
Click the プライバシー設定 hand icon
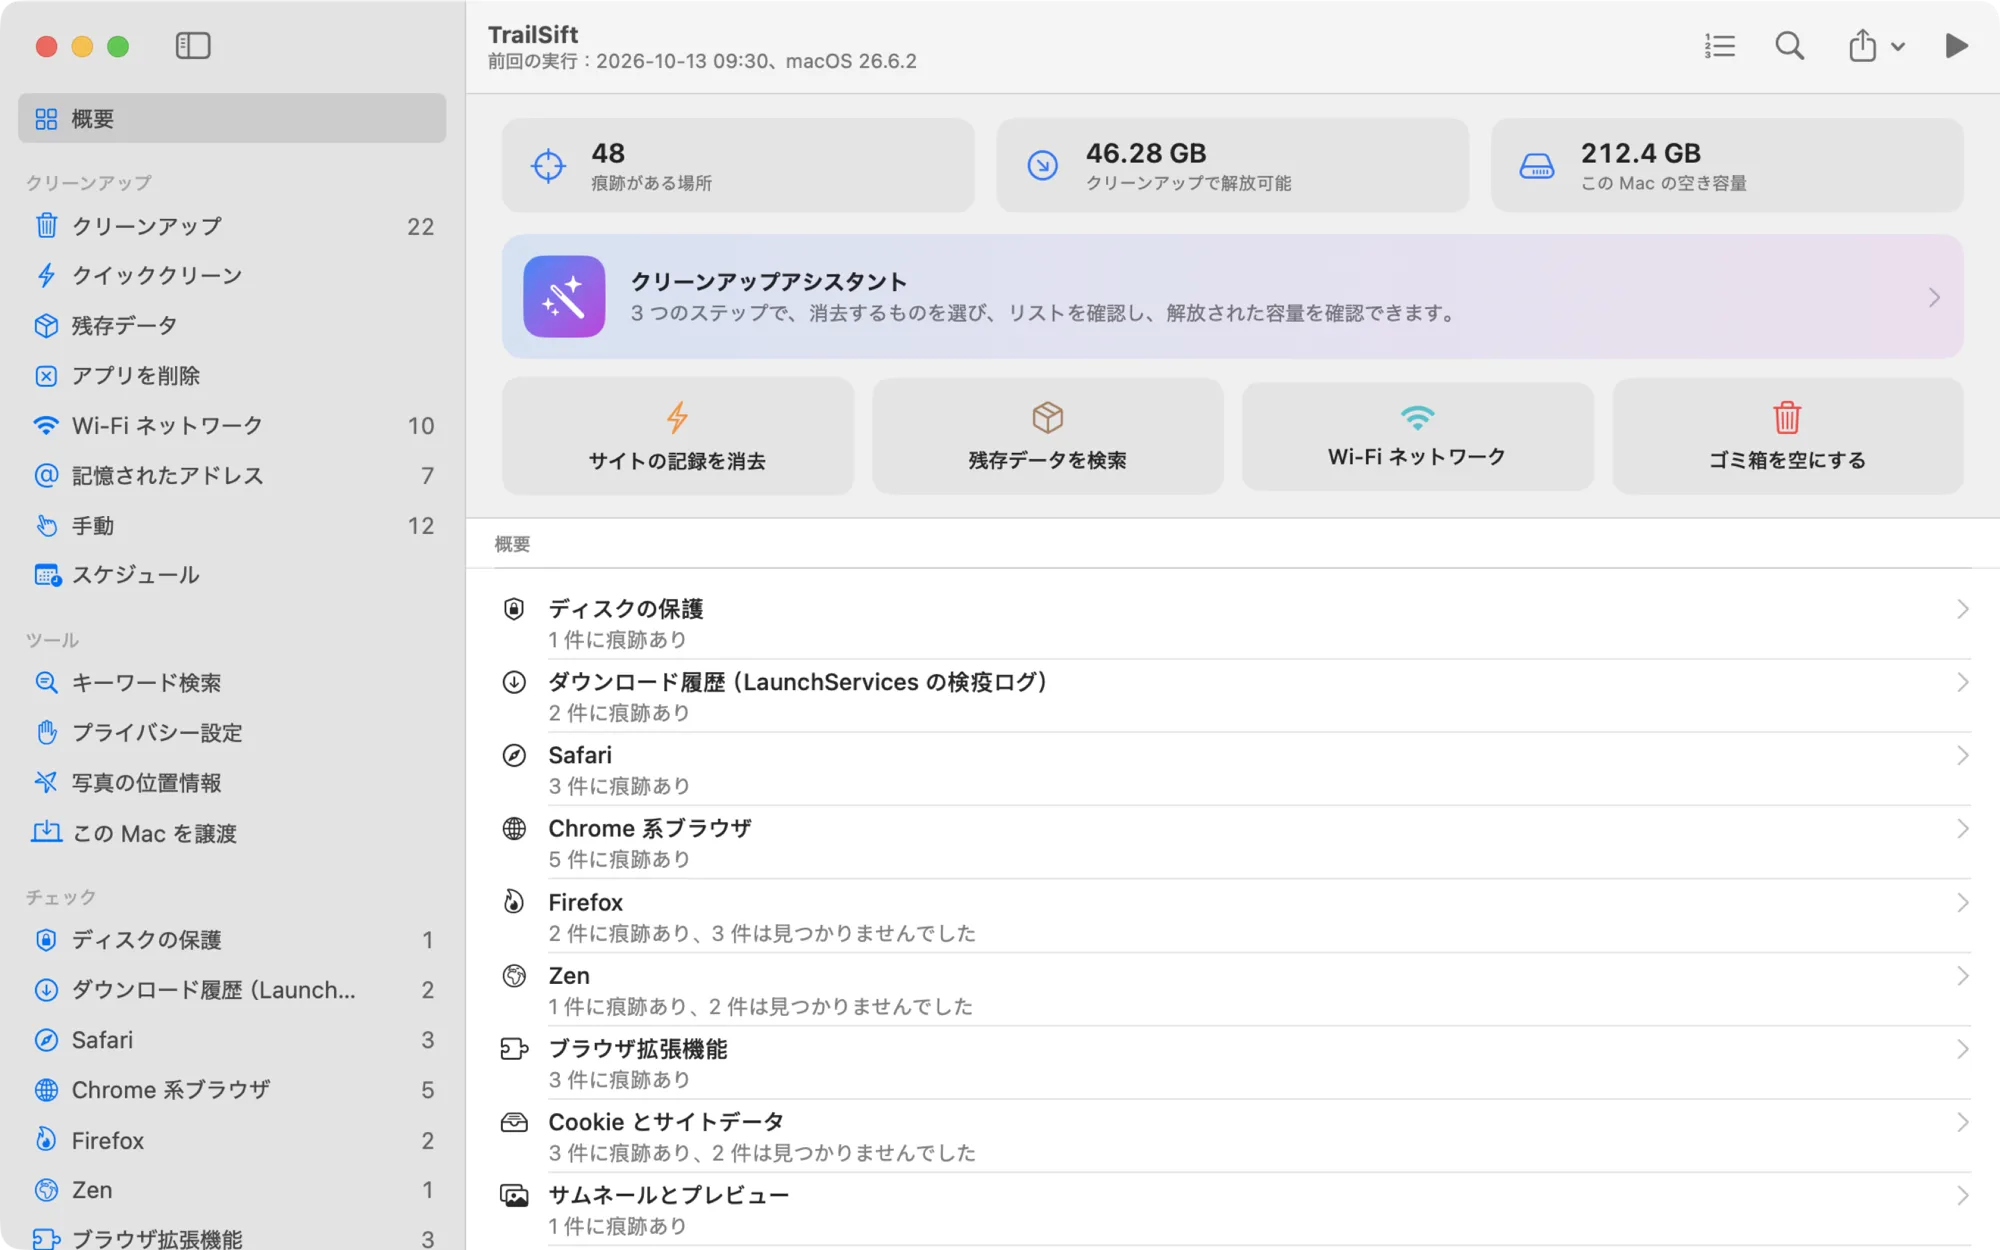tap(46, 733)
